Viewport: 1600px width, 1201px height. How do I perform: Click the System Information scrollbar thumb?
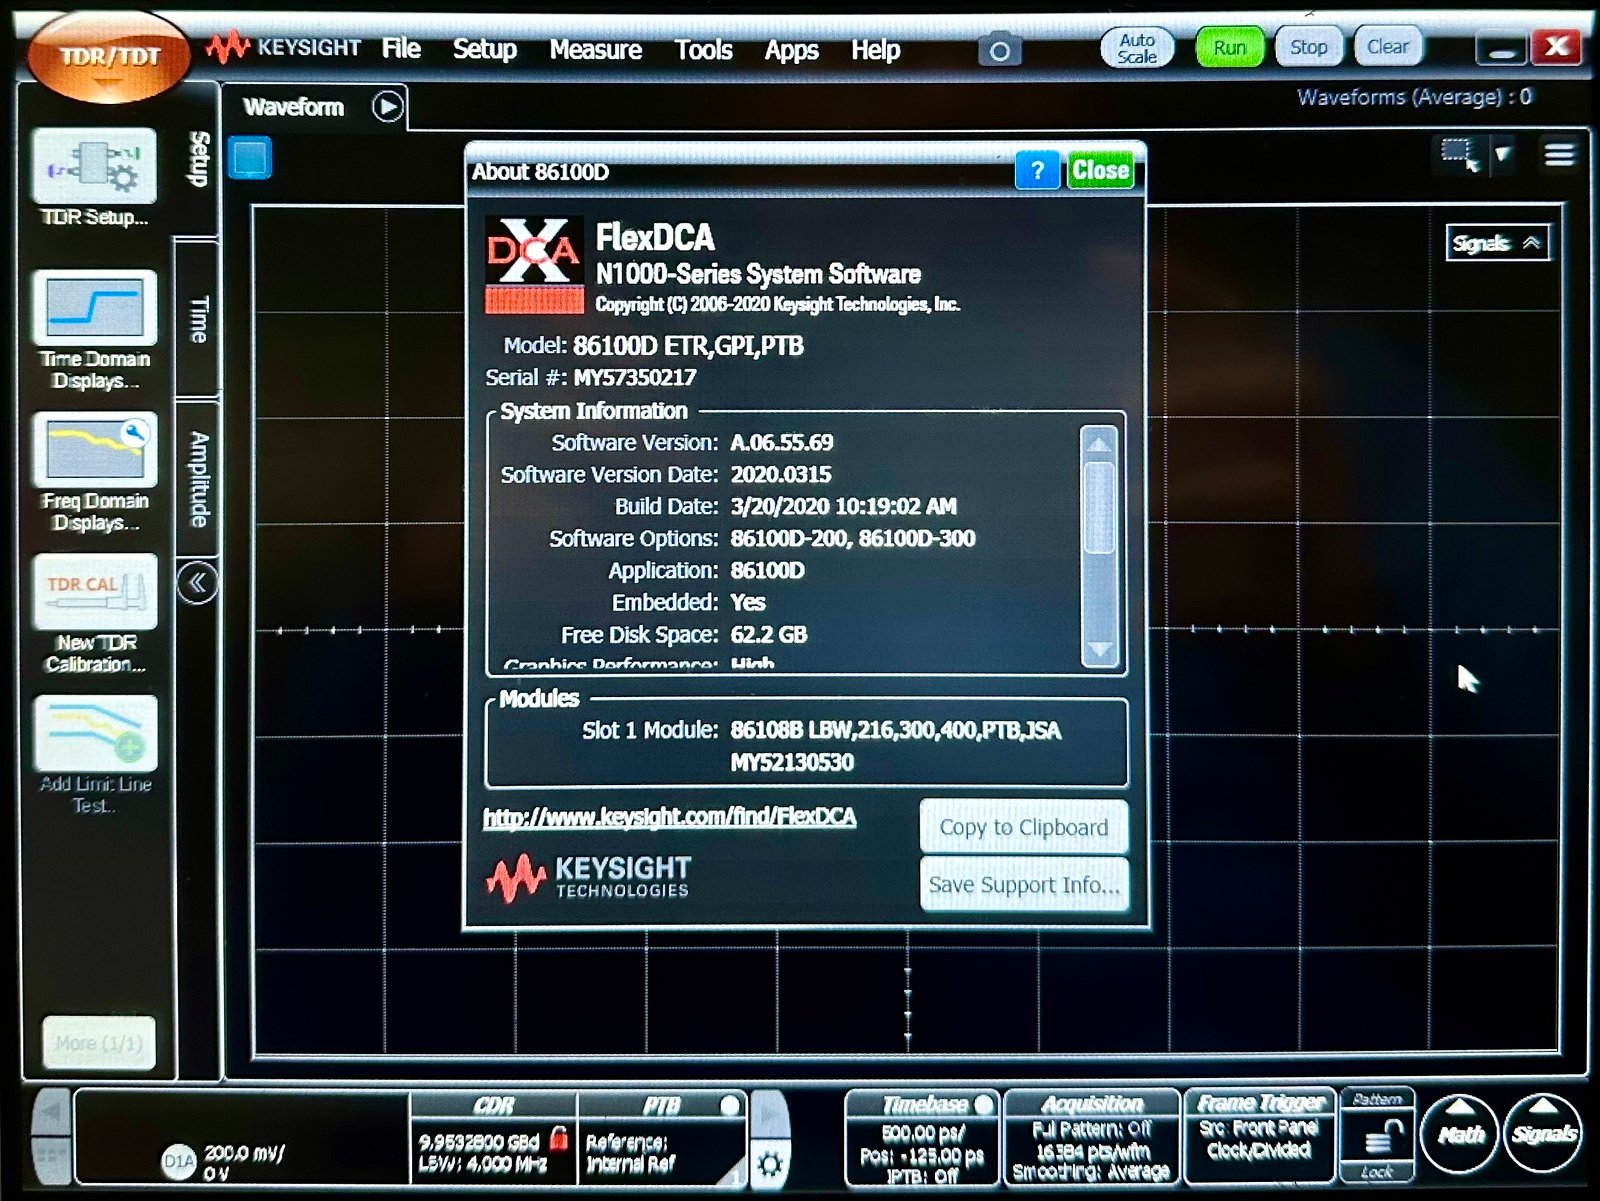(x=1099, y=507)
